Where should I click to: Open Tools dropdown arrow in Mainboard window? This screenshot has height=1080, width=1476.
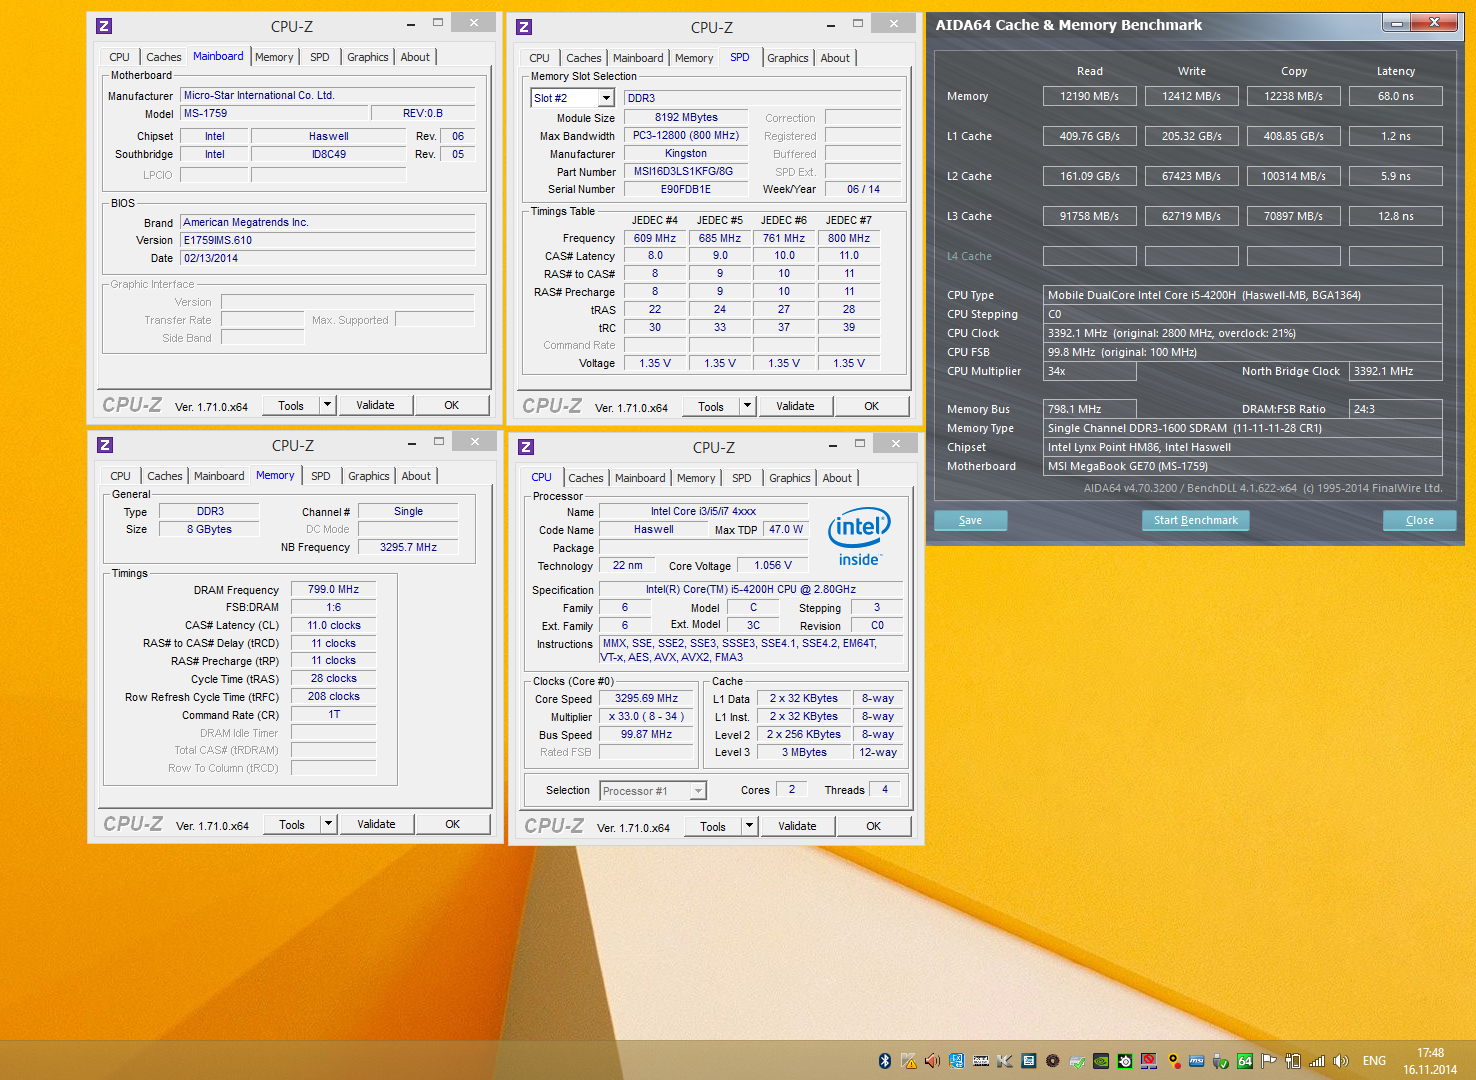[327, 405]
